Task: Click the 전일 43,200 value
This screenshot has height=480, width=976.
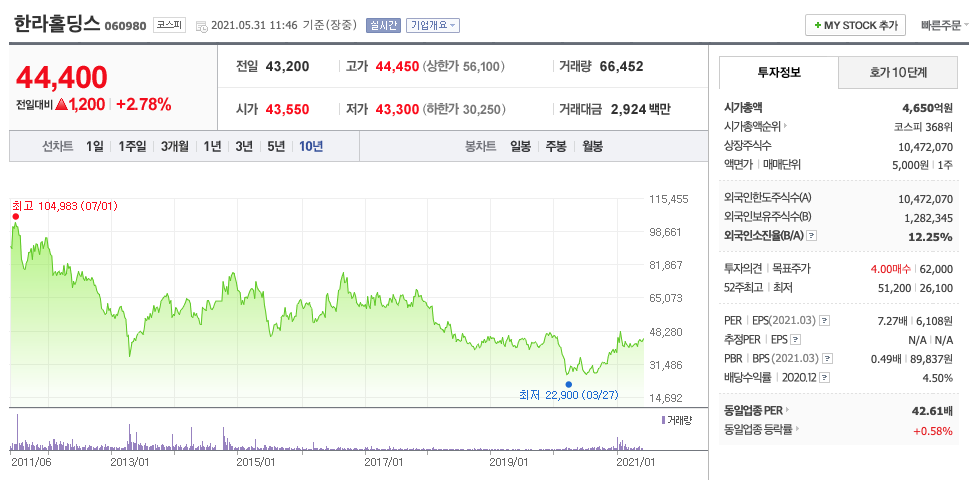Action: tap(287, 67)
